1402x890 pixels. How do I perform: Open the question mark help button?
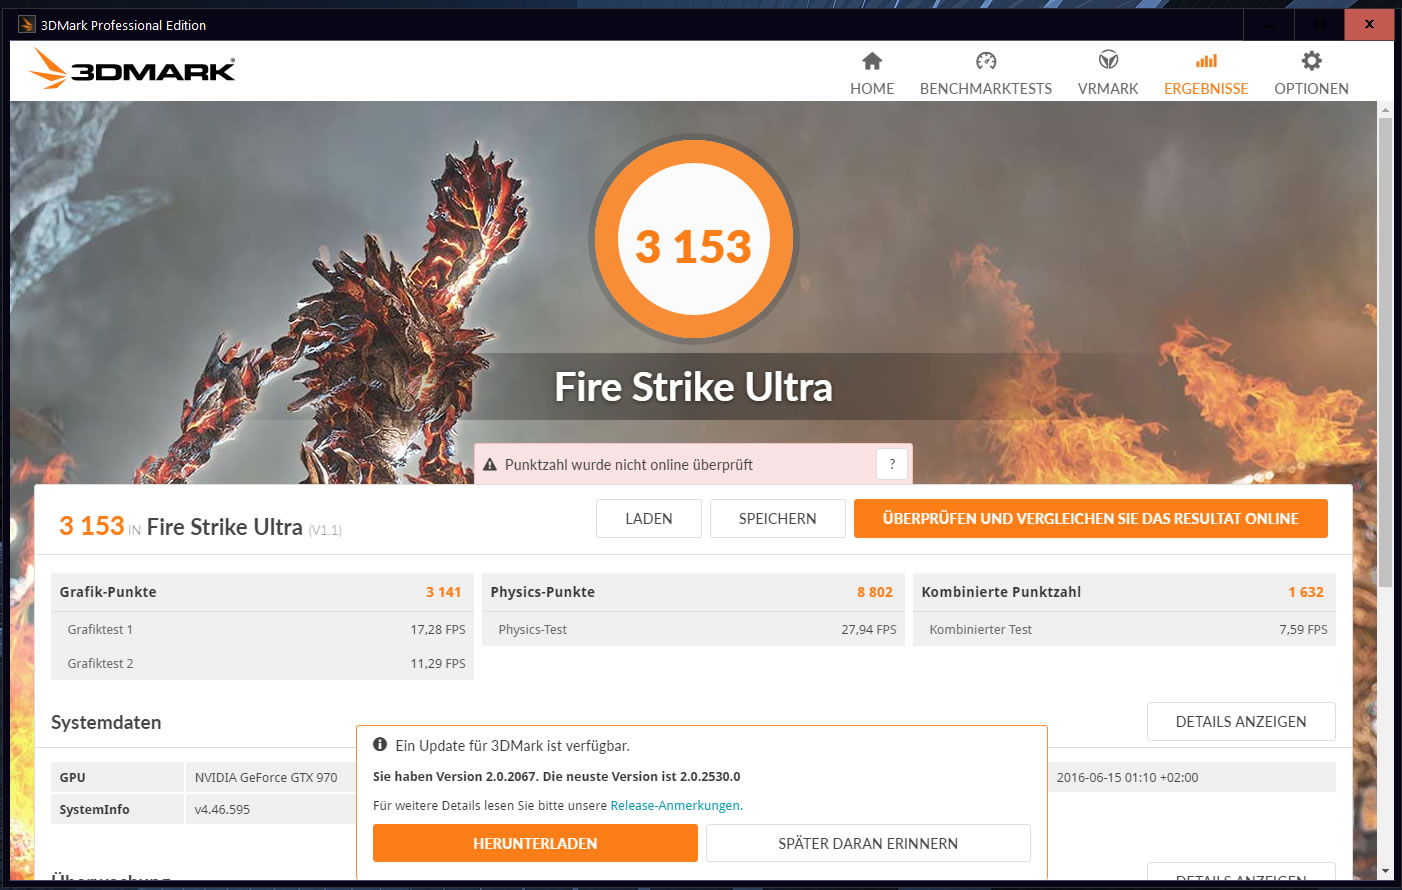click(x=892, y=464)
